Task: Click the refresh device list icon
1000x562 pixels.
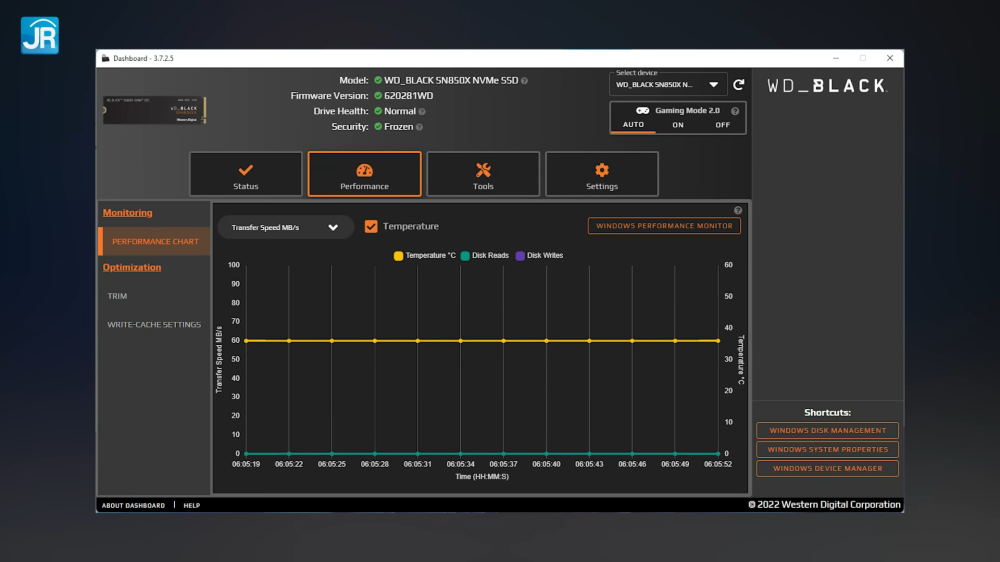Action: click(x=739, y=85)
